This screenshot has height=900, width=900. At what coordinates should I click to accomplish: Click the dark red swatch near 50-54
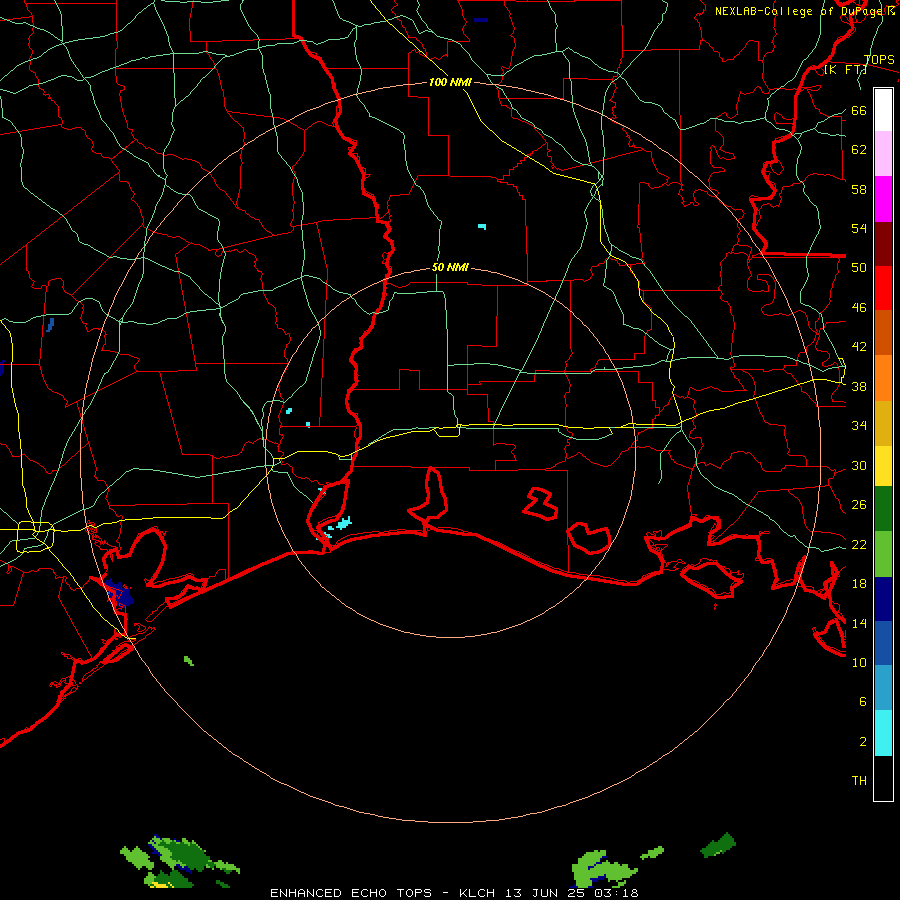883,244
